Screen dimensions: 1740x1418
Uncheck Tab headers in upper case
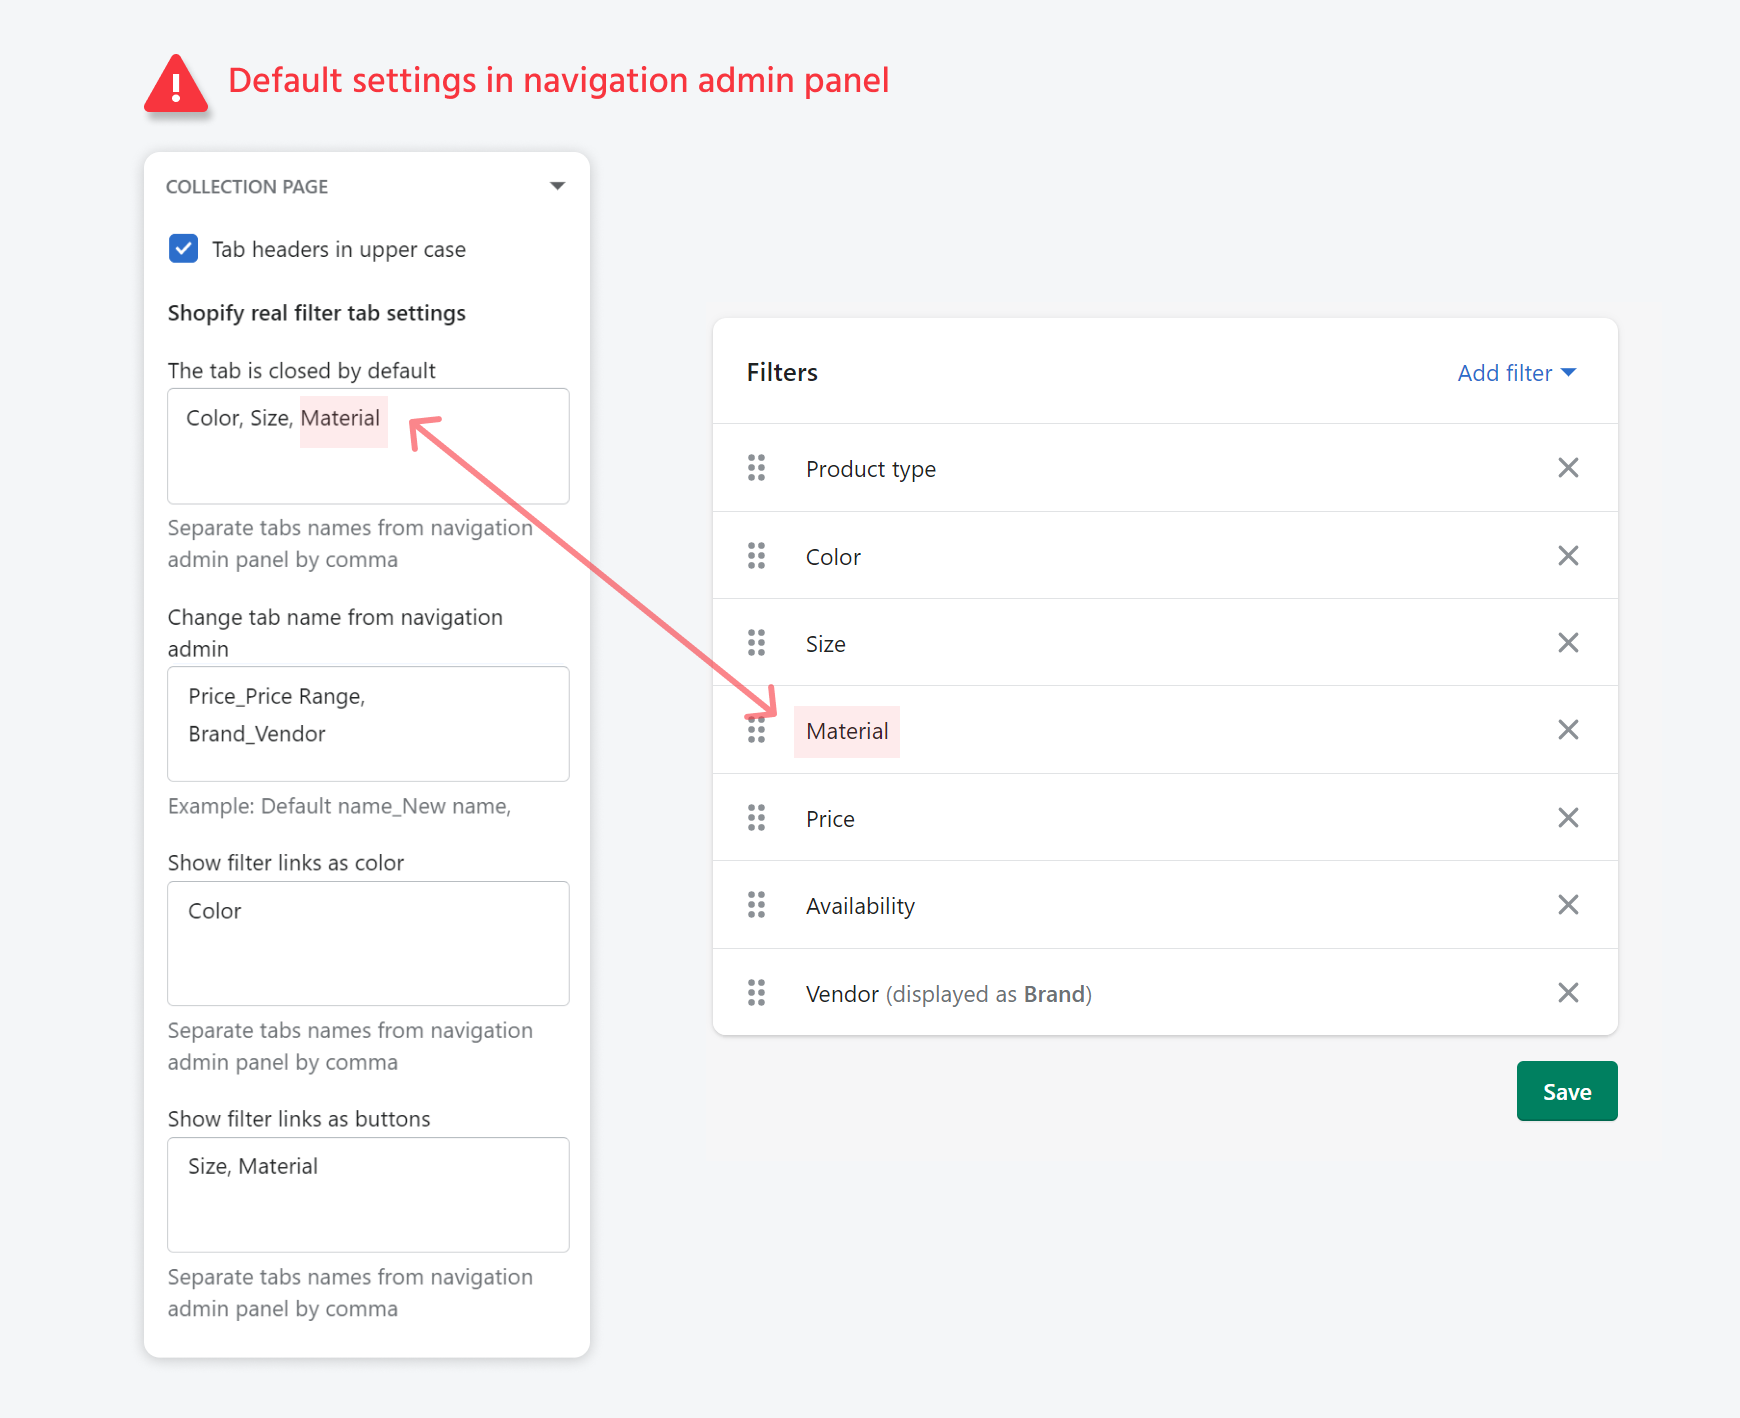click(x=184, y=249)
